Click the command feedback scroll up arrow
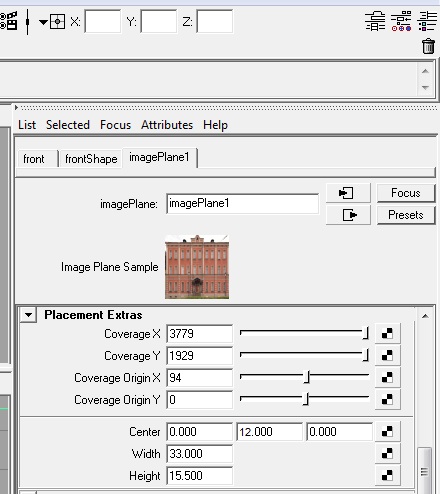The width and height of the screenshot is (440, 494). (x=425, y=71)
